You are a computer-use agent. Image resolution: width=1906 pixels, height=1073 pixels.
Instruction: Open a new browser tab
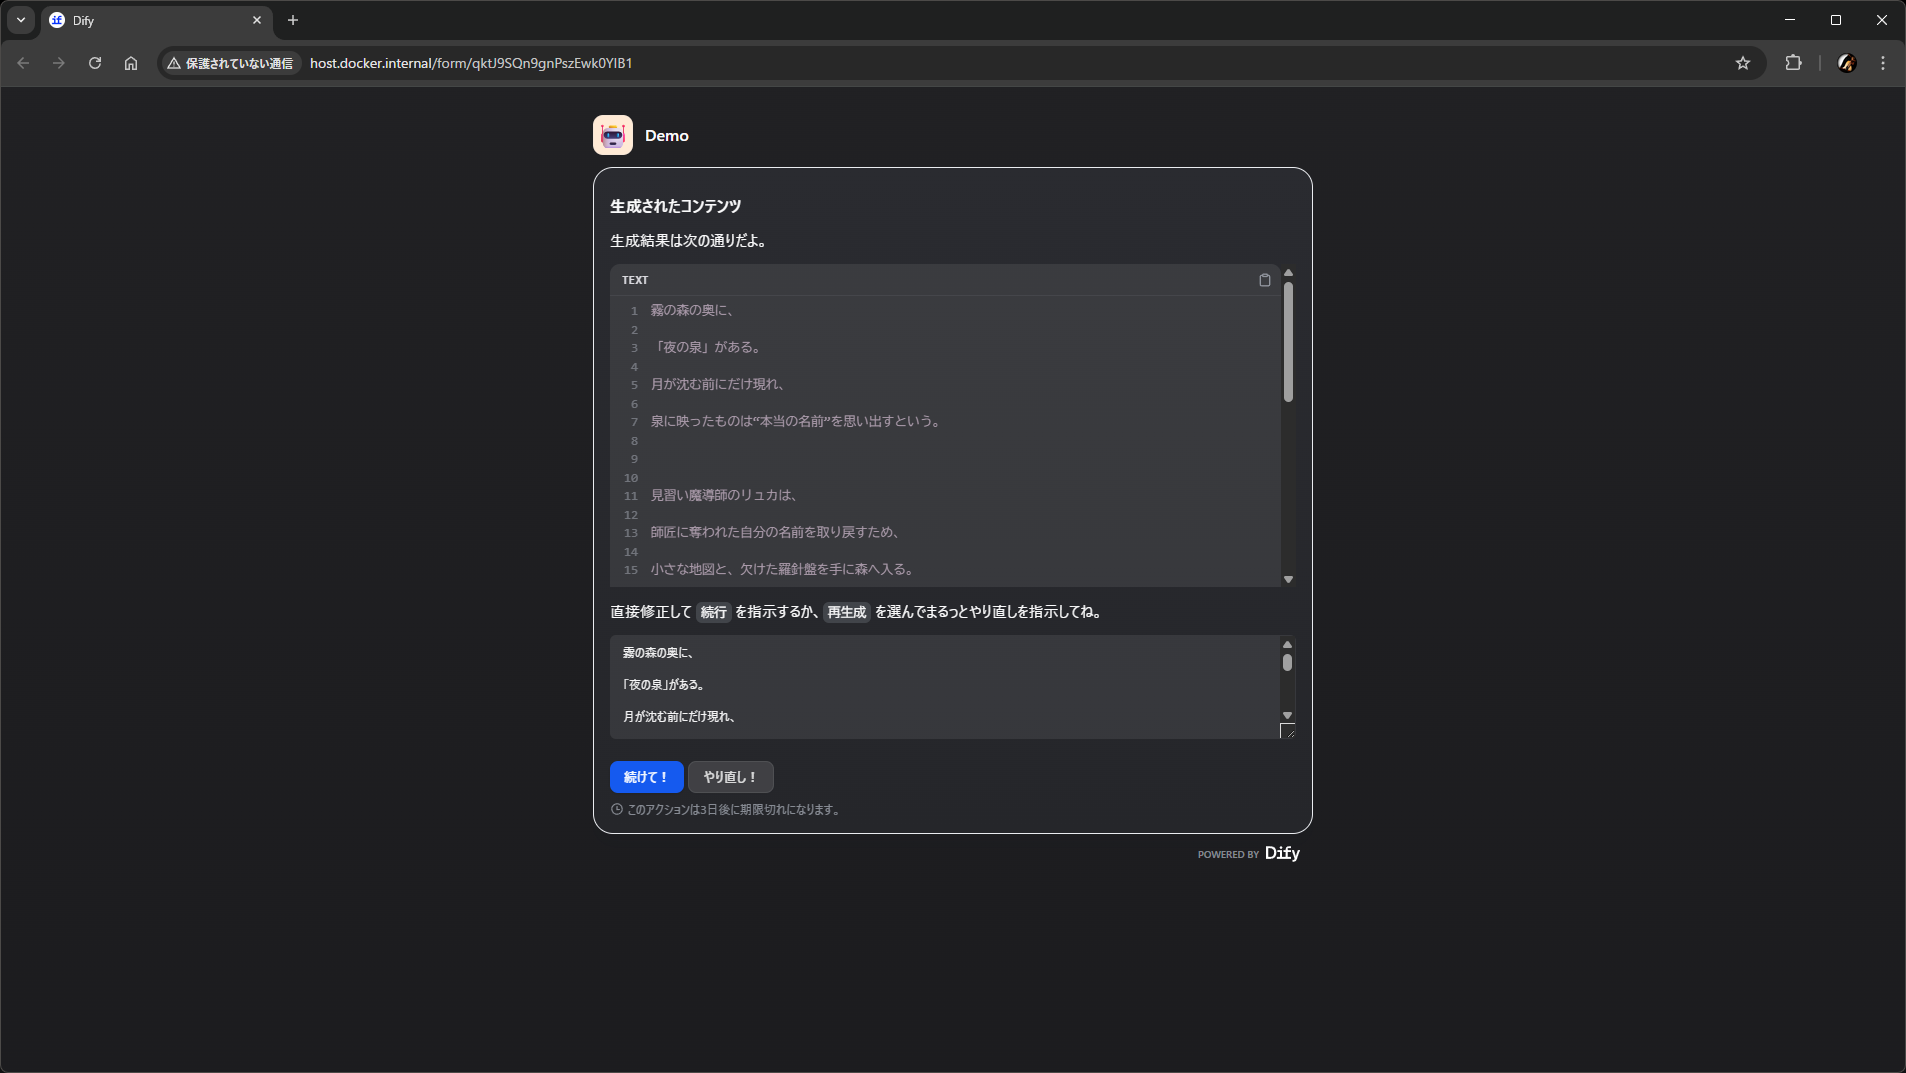tap(293, 20)
